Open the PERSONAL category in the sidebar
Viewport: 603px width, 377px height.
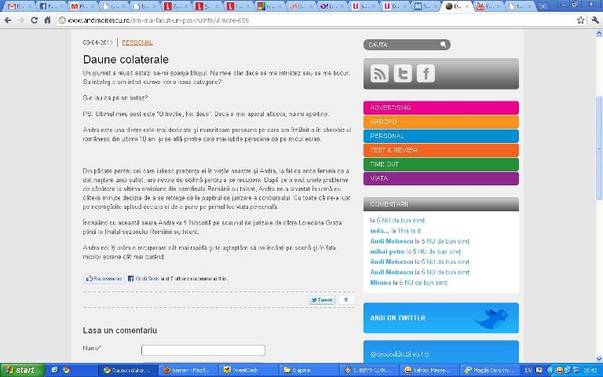(x=441, y=136)
